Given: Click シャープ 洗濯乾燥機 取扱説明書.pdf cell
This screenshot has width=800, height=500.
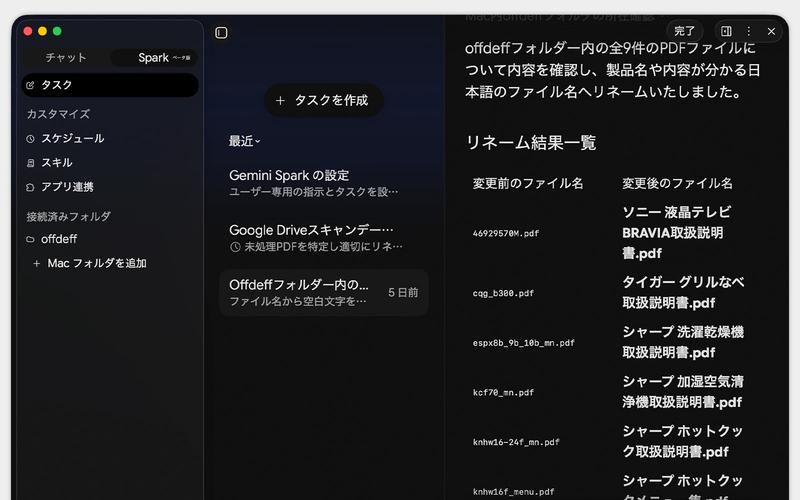Looking at the screenshot, I should tap(683, 342).
